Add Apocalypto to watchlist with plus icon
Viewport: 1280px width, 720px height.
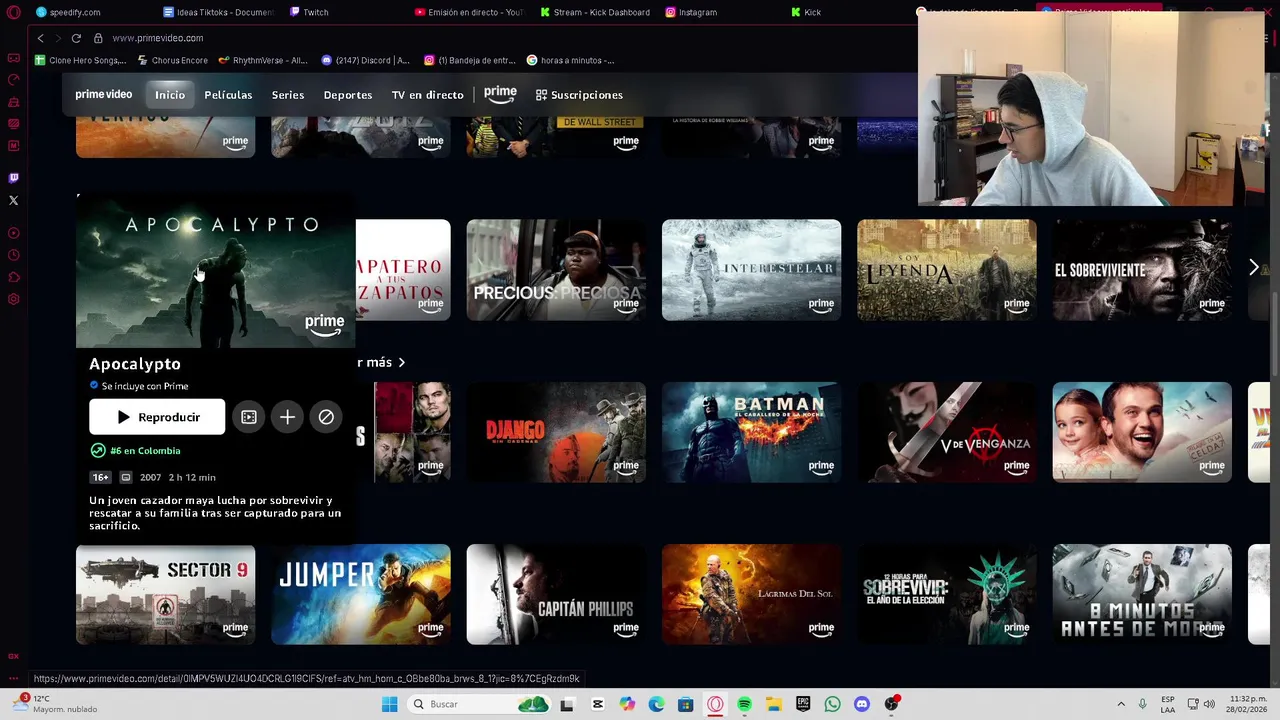coord(287,417)
